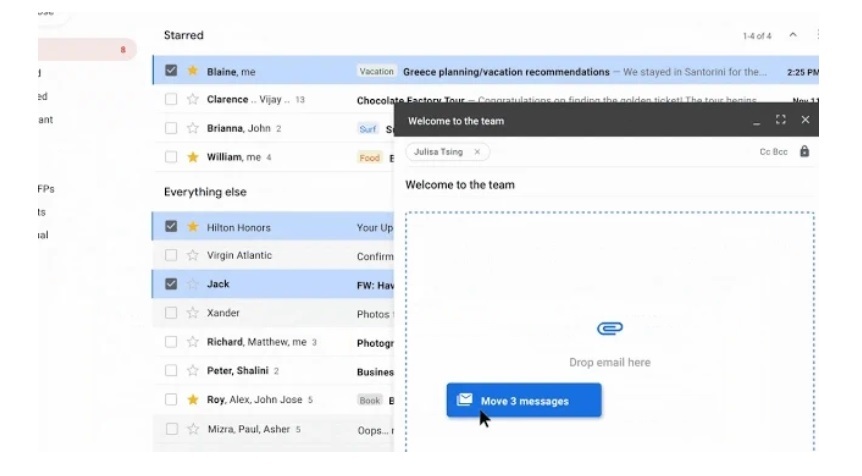Viewport: 862px width, 476px height.
Task: Unstar the Roy, Alex, John Jose email
Action: point(193,400)
